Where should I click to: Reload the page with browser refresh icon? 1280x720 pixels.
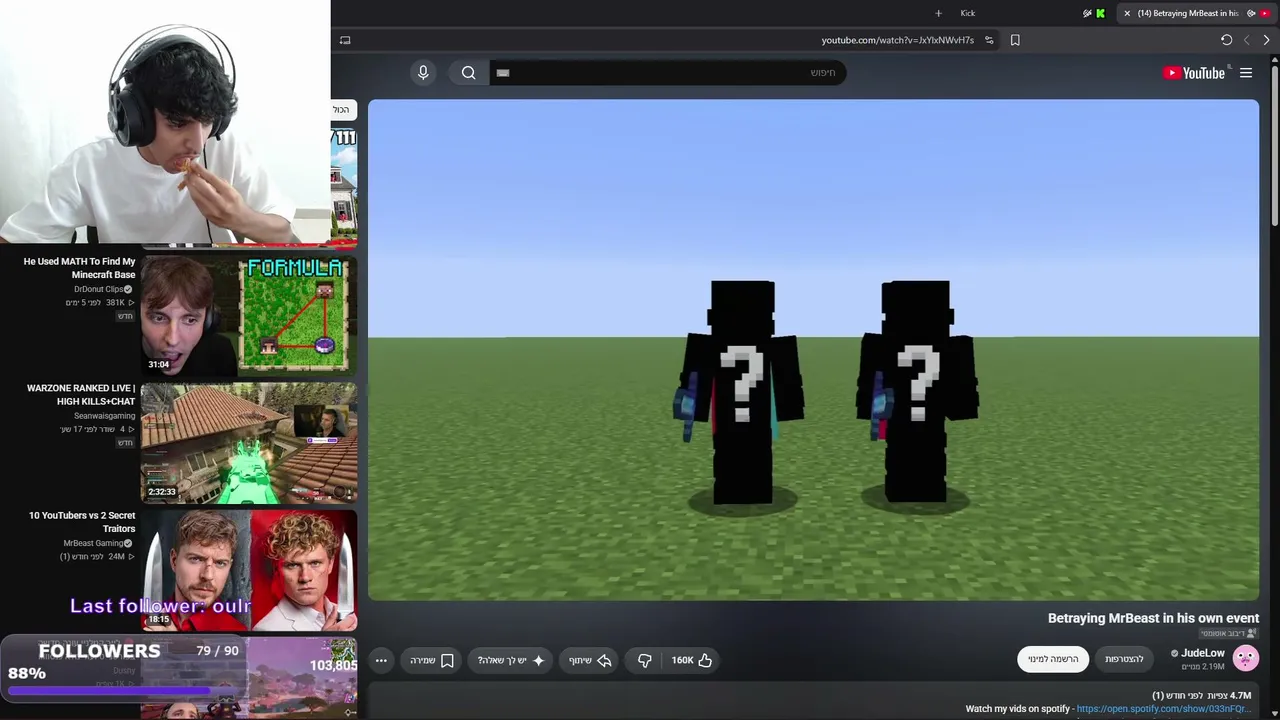[x=1226, y=40]
